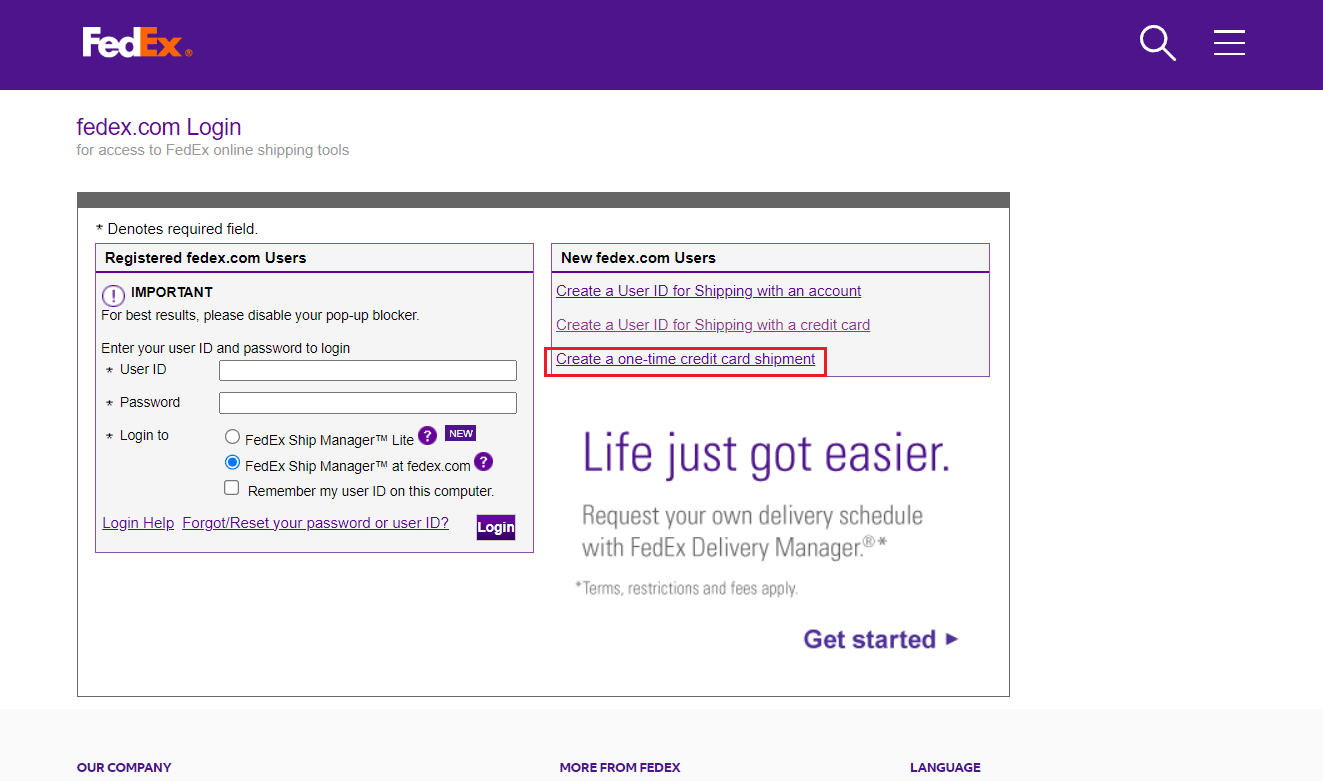Image resolution: width=1323 pixels, height=781 pixels.
Task: Open Create a User ID for Shipping with credit card
Action: 713,325
